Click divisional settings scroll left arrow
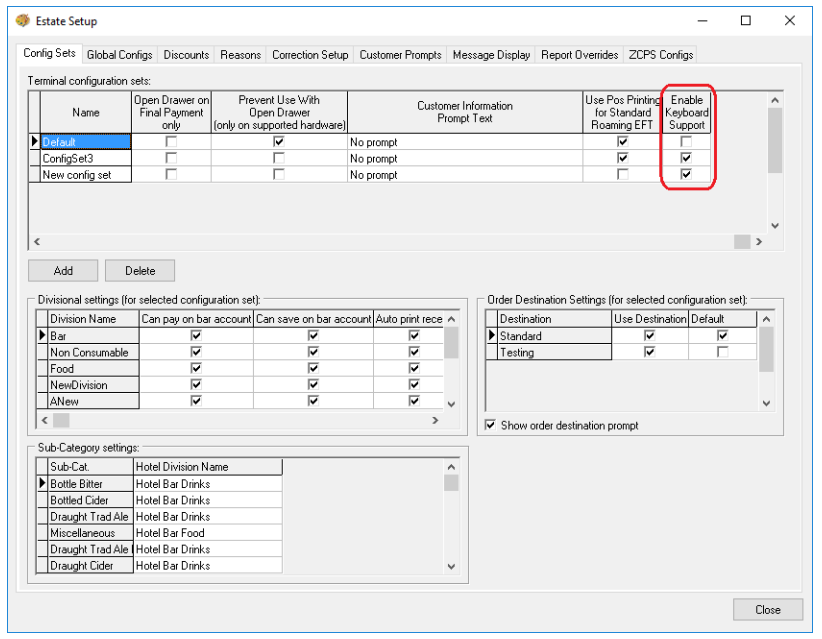The width and height of the screenshot is (822, 639). 44,420
